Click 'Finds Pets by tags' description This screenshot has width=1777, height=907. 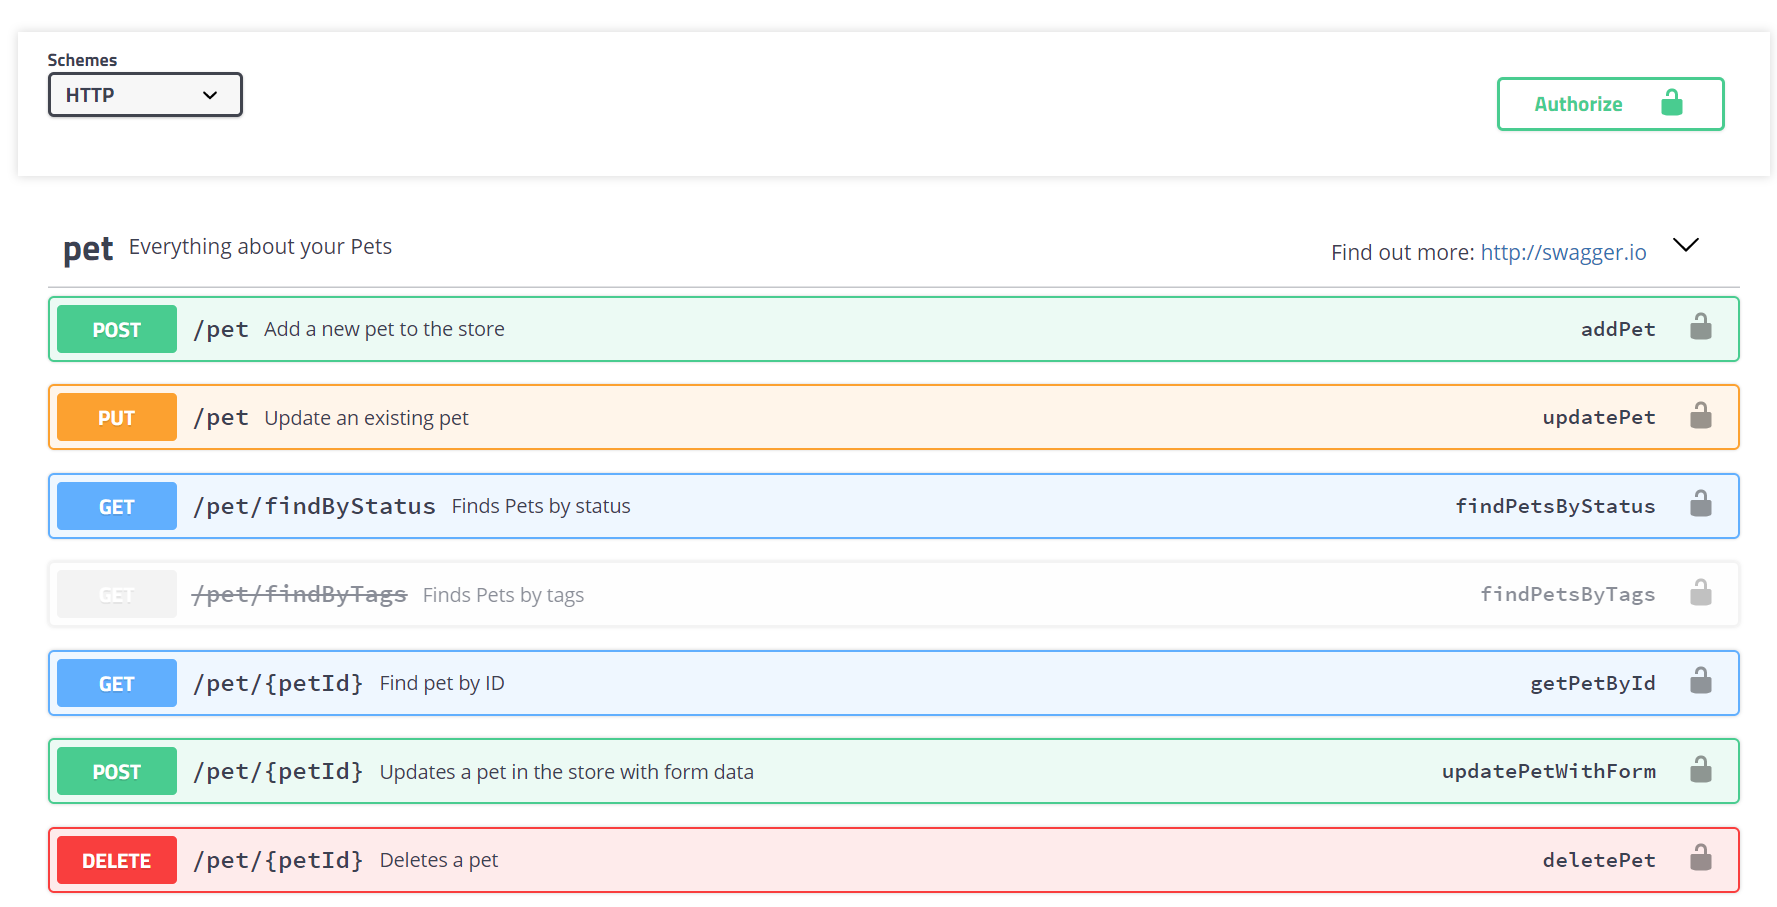(503, 595)
